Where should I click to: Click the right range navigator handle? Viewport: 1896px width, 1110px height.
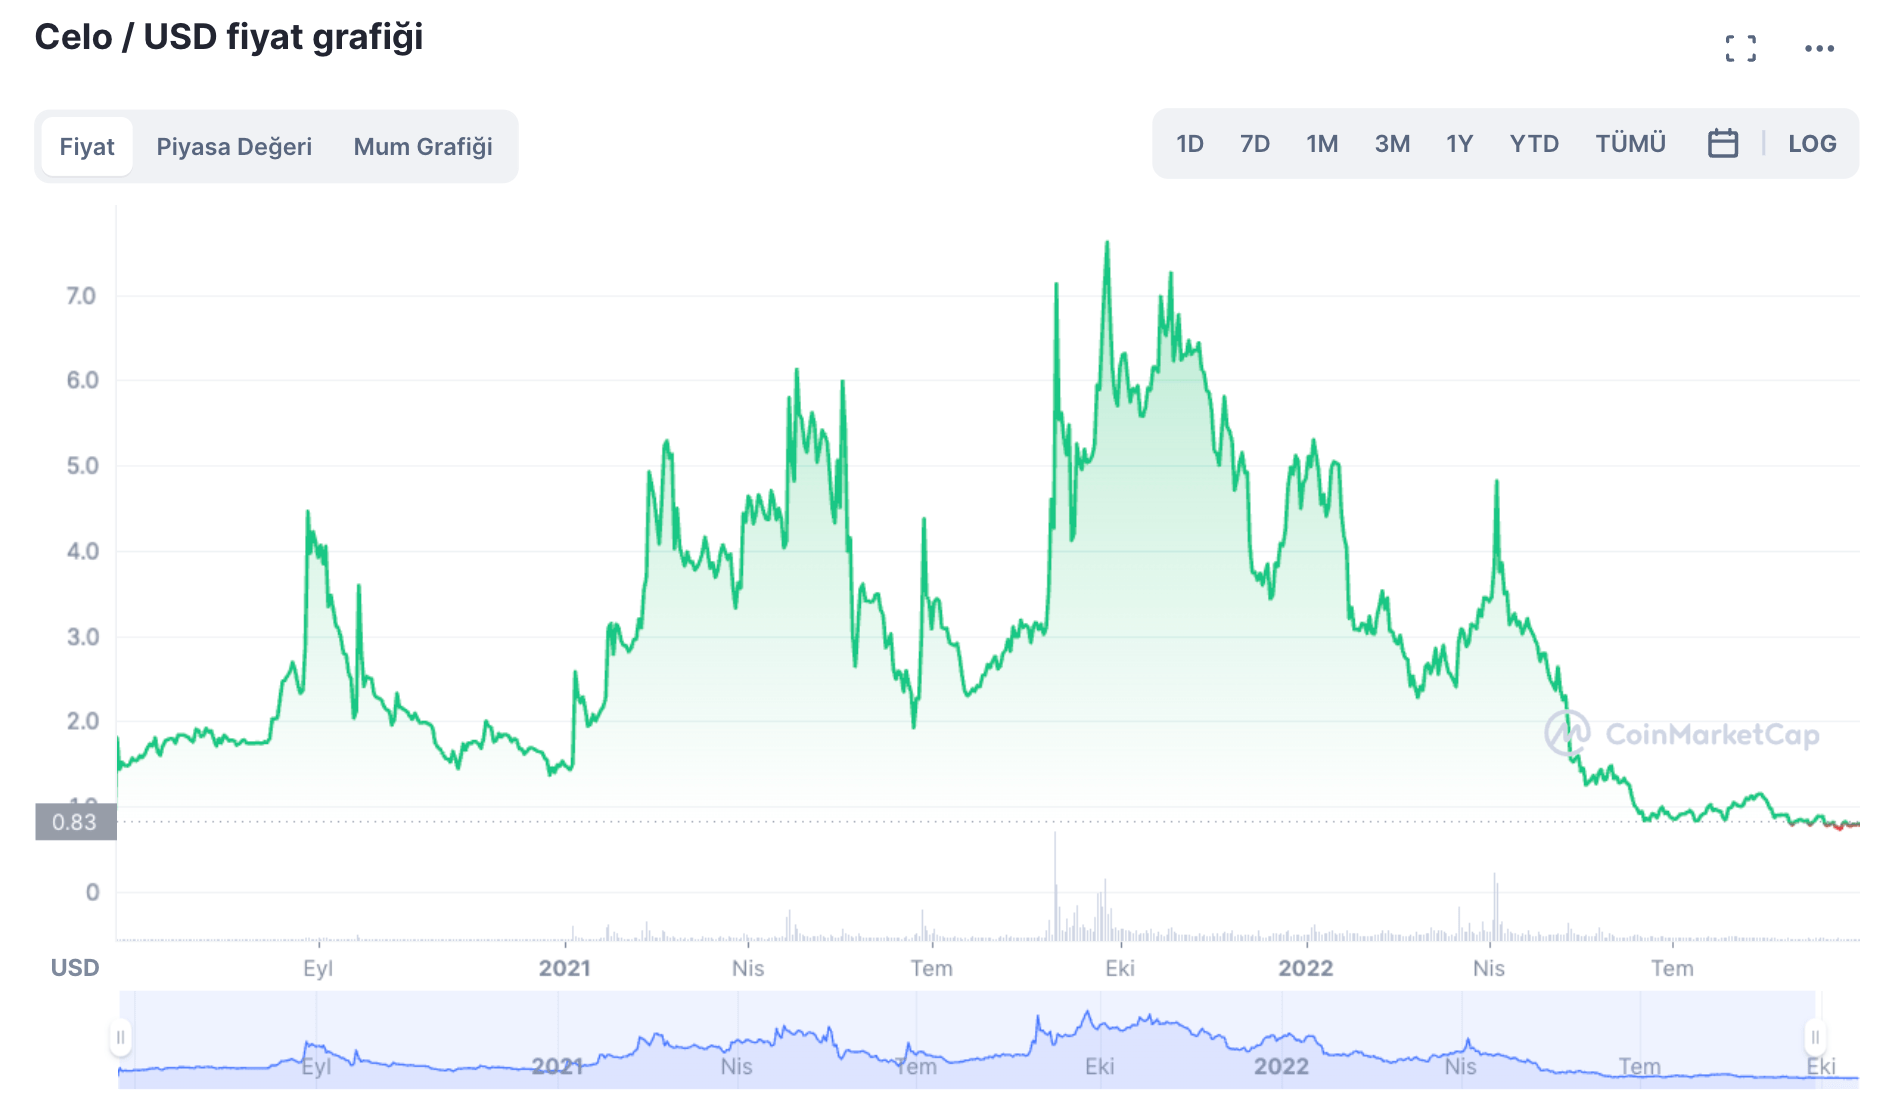pyautogui.click(x=1815, y=1038)
